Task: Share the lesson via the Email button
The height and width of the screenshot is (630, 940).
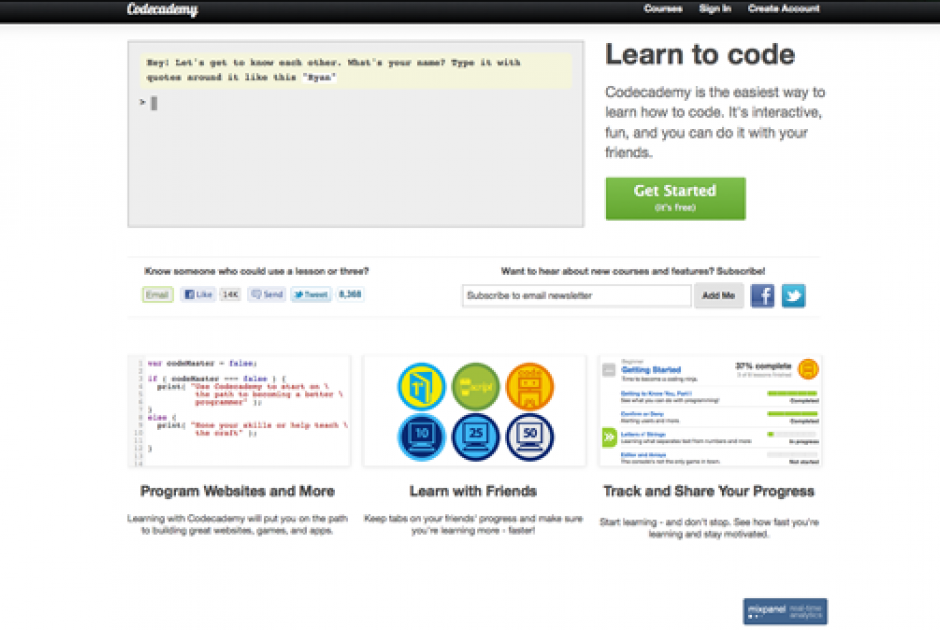Action: pos(158,294)
